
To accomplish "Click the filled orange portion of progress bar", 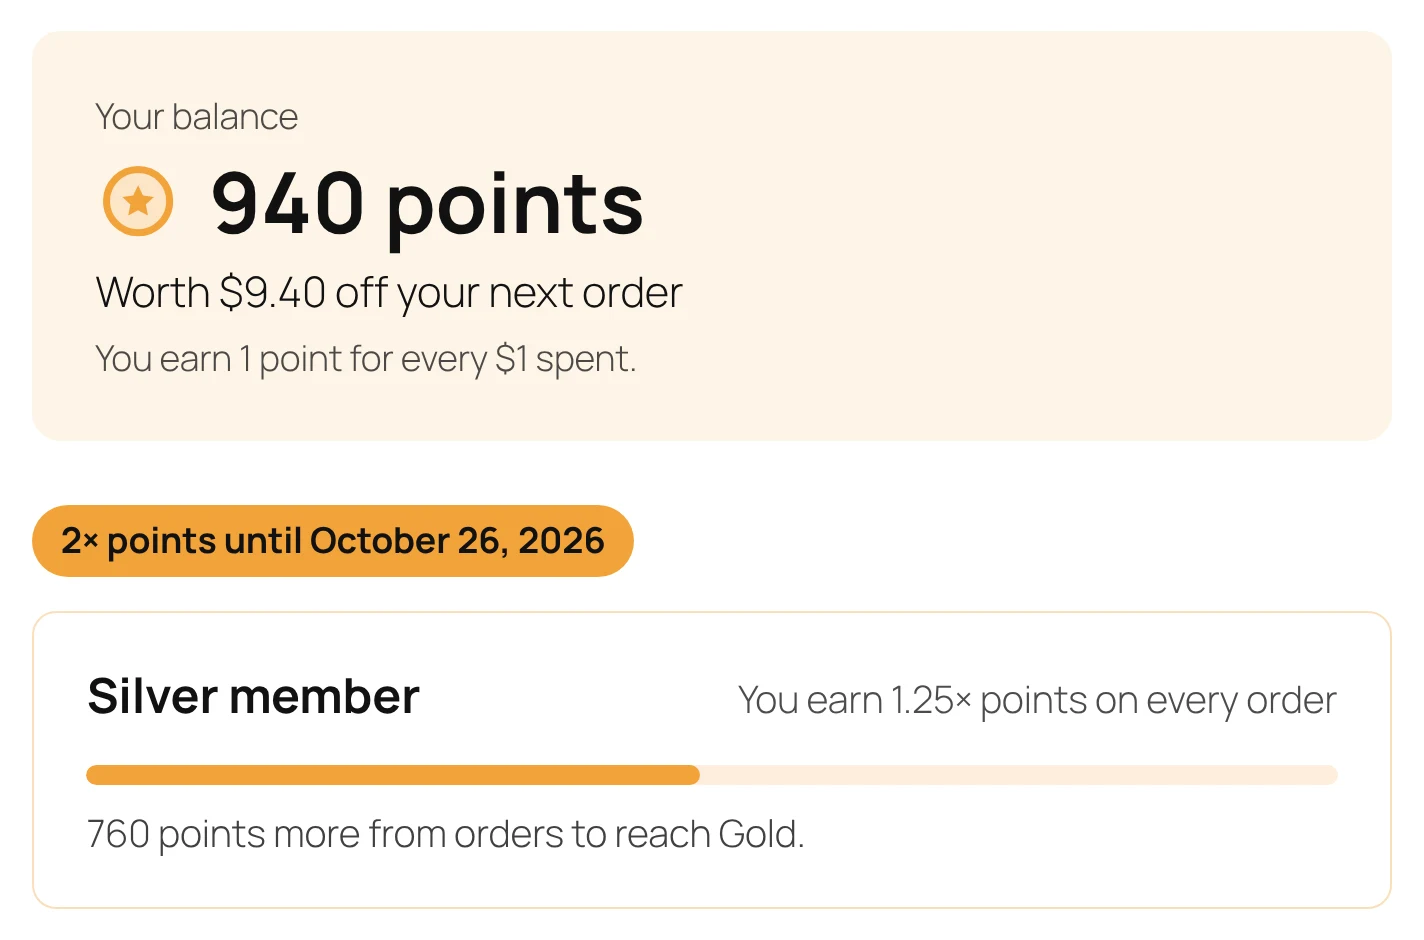I will pos(393,775).
